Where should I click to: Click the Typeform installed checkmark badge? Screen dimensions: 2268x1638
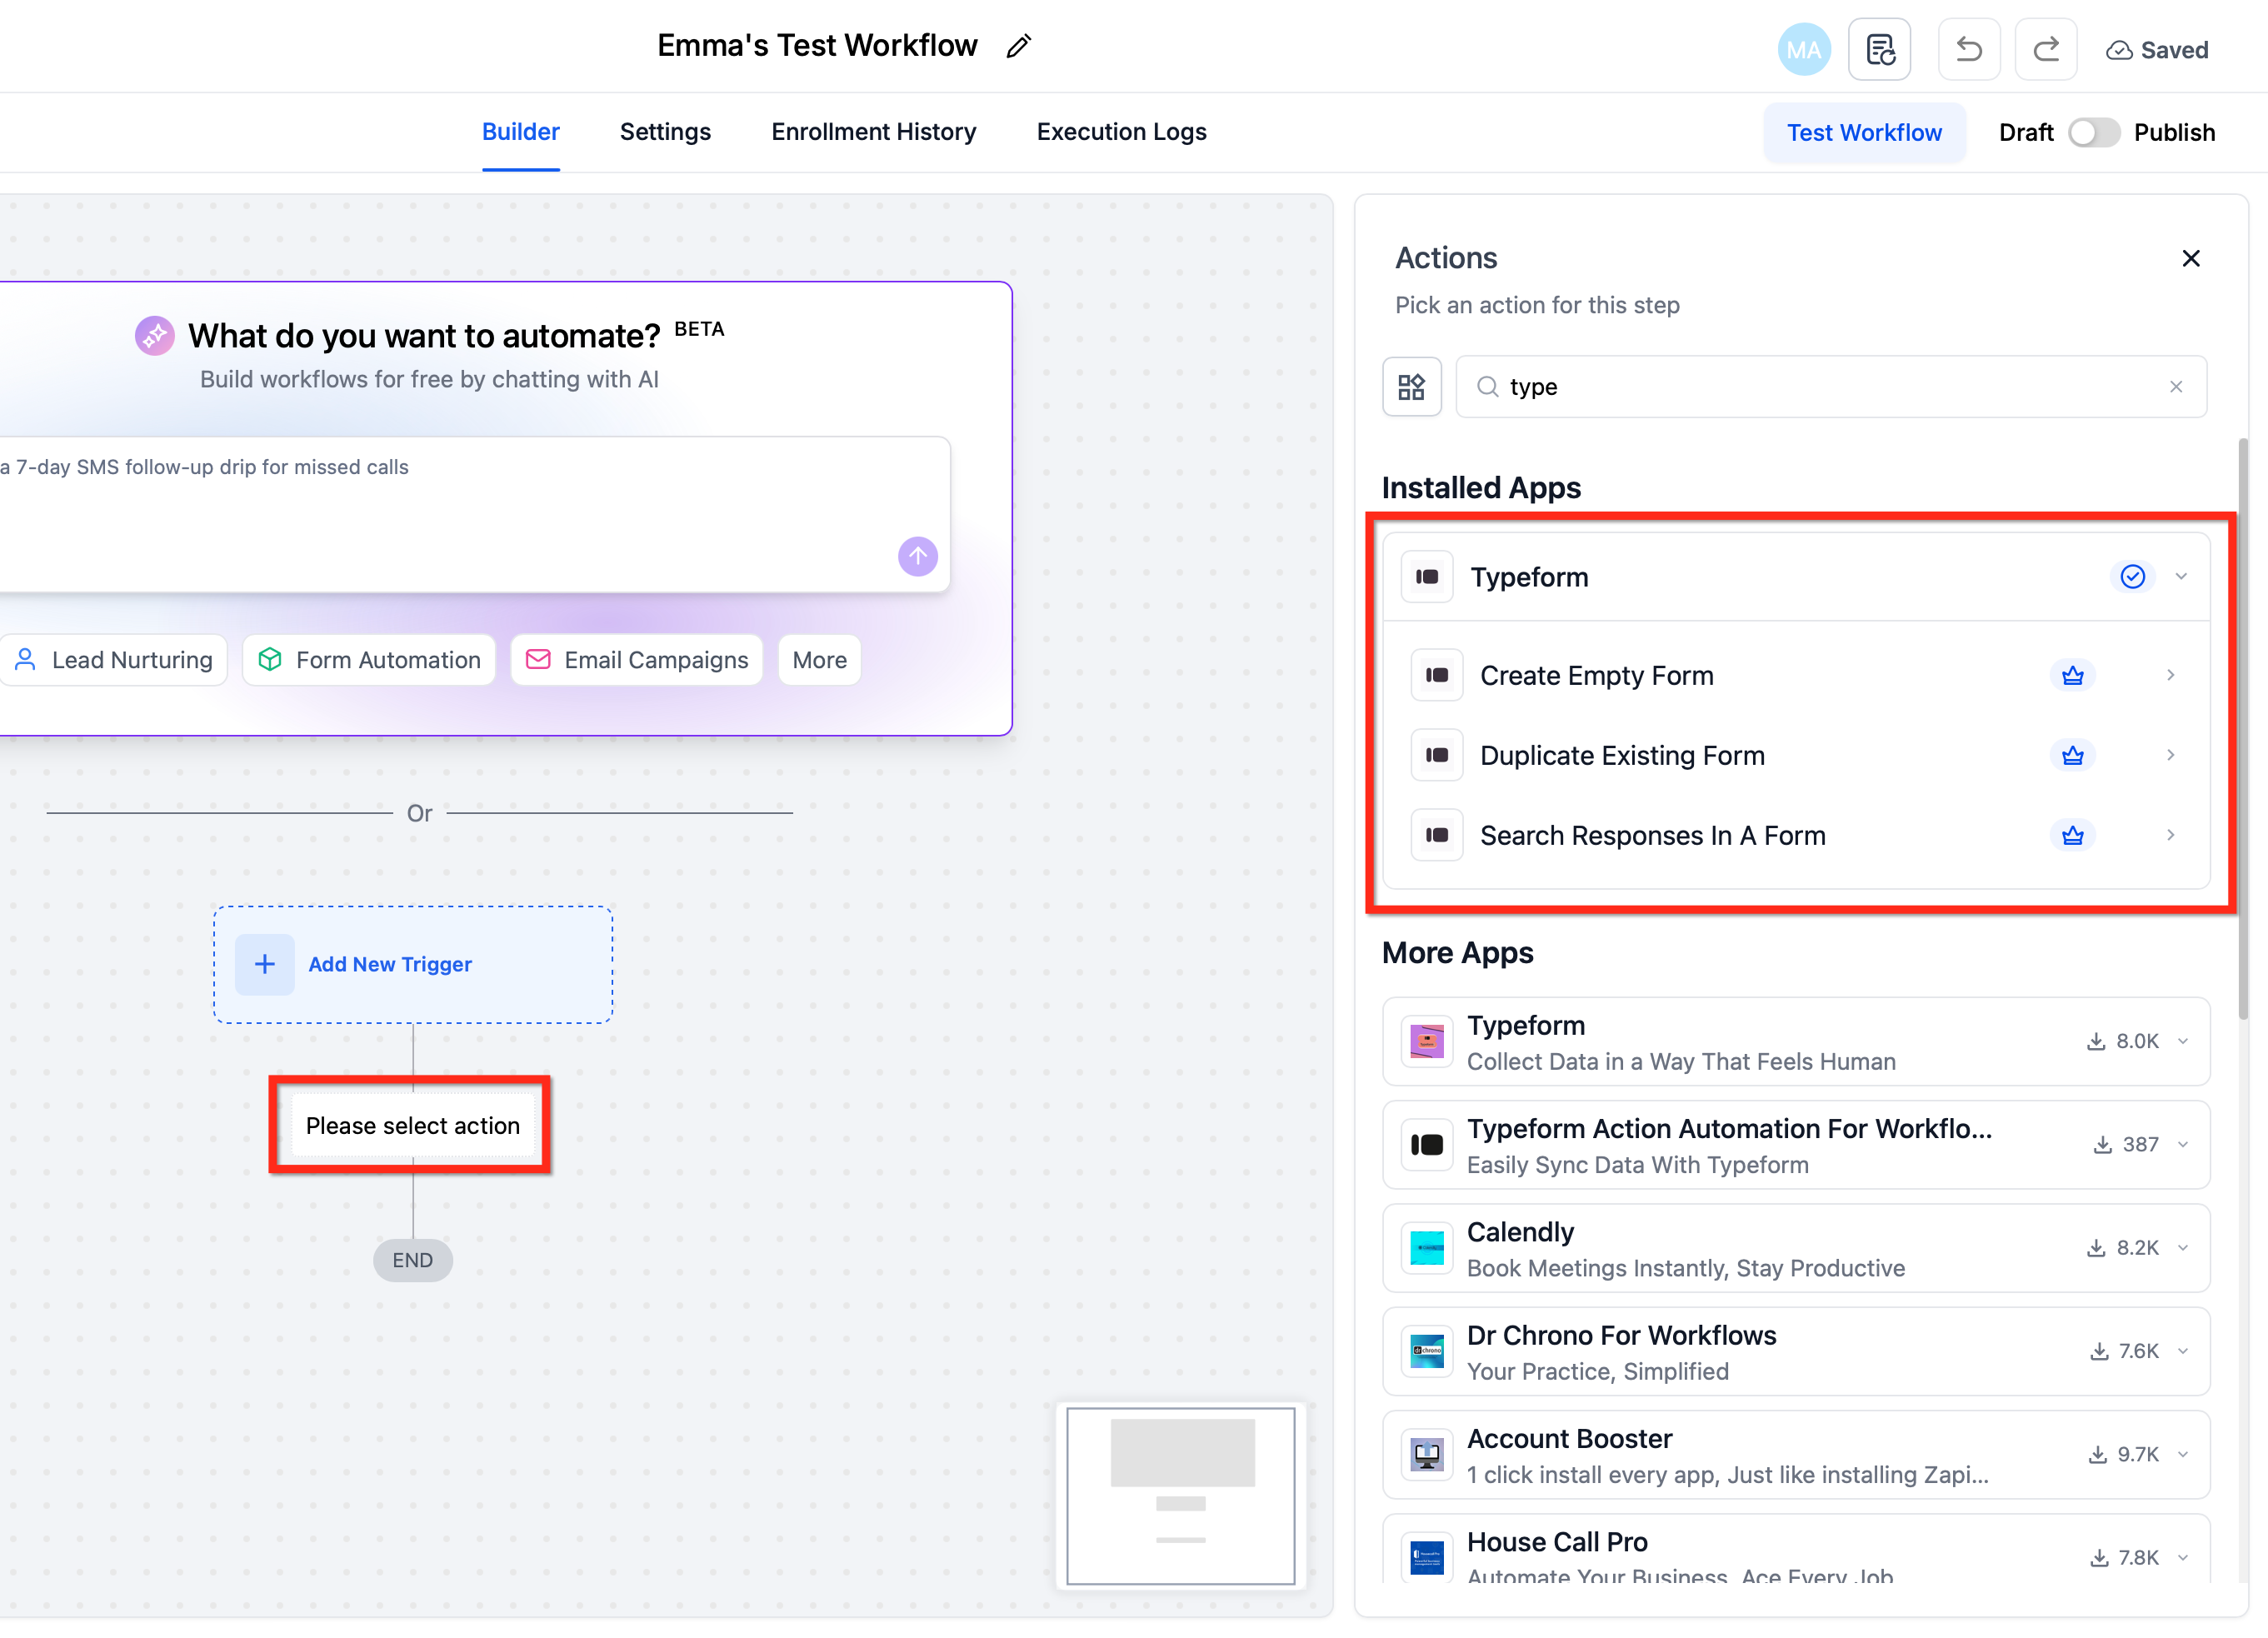[2132, 577]
